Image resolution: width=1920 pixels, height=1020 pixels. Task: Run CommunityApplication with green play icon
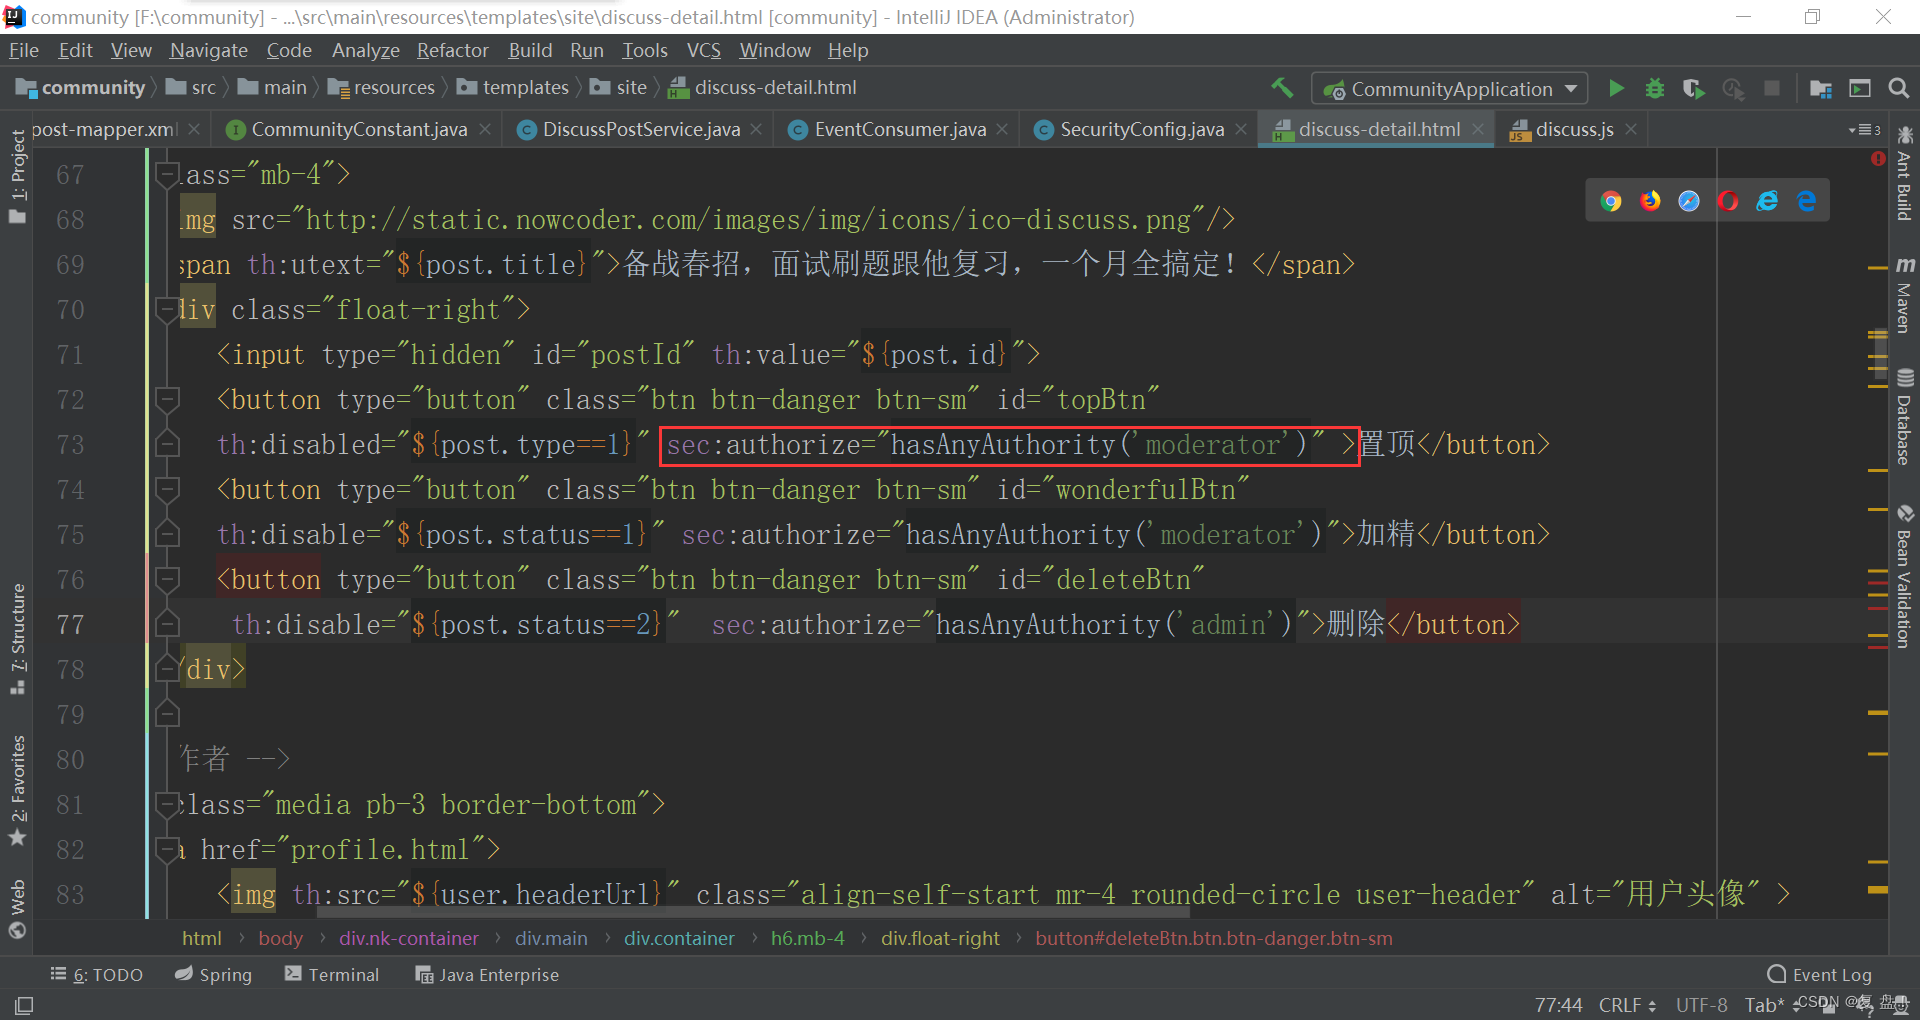coord(1616,88)
